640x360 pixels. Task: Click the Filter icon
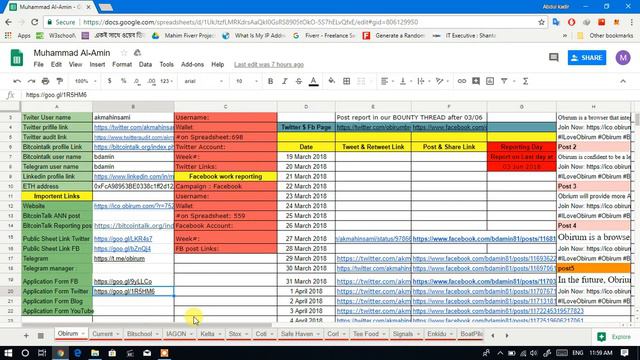(x=504, y=81)
